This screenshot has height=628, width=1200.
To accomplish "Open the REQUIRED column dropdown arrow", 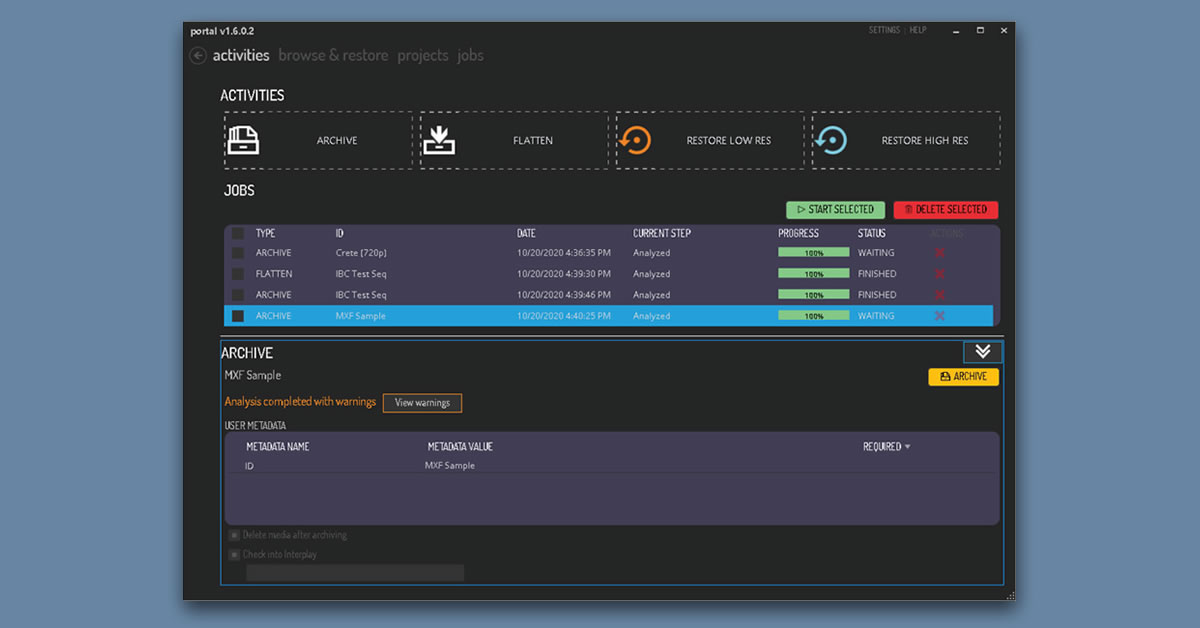I will pos(908,447).
